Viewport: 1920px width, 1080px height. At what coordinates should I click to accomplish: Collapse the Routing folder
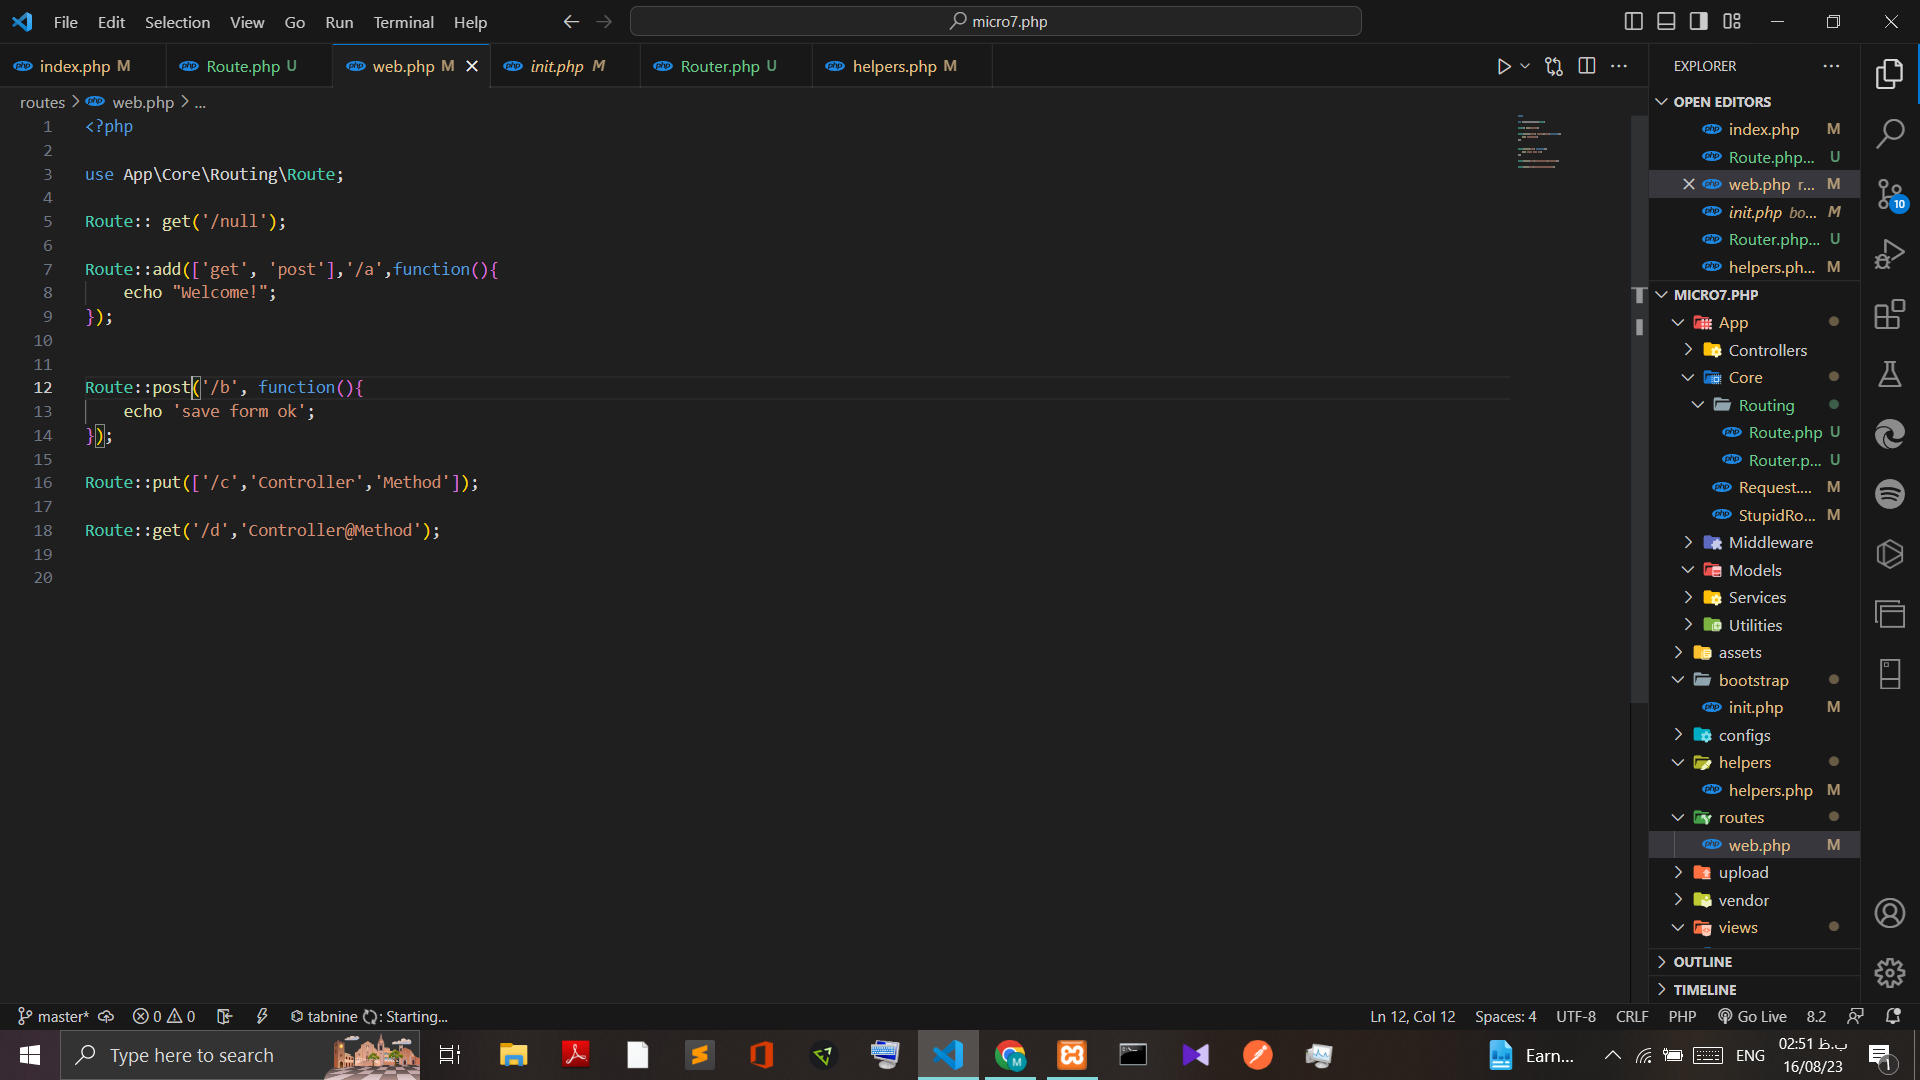(x=1754, y=405)
